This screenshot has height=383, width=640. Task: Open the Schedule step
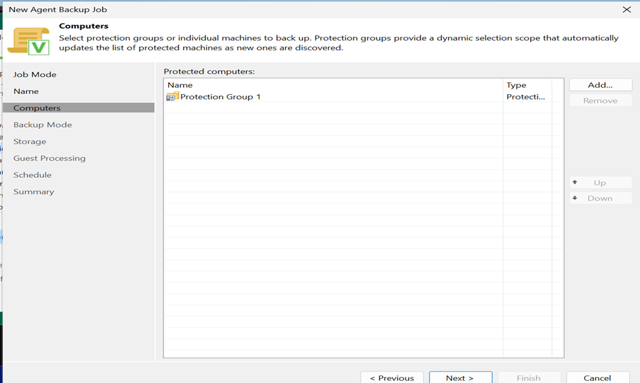pyautogui.click(x=32, y=175)
